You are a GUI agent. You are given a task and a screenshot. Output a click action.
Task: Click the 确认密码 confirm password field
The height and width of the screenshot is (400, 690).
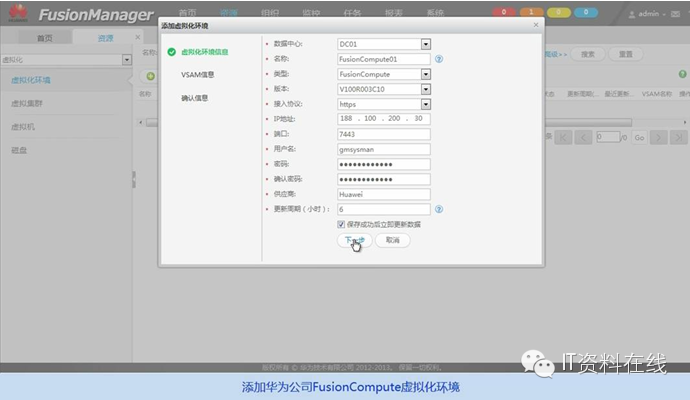click(384, 179)
